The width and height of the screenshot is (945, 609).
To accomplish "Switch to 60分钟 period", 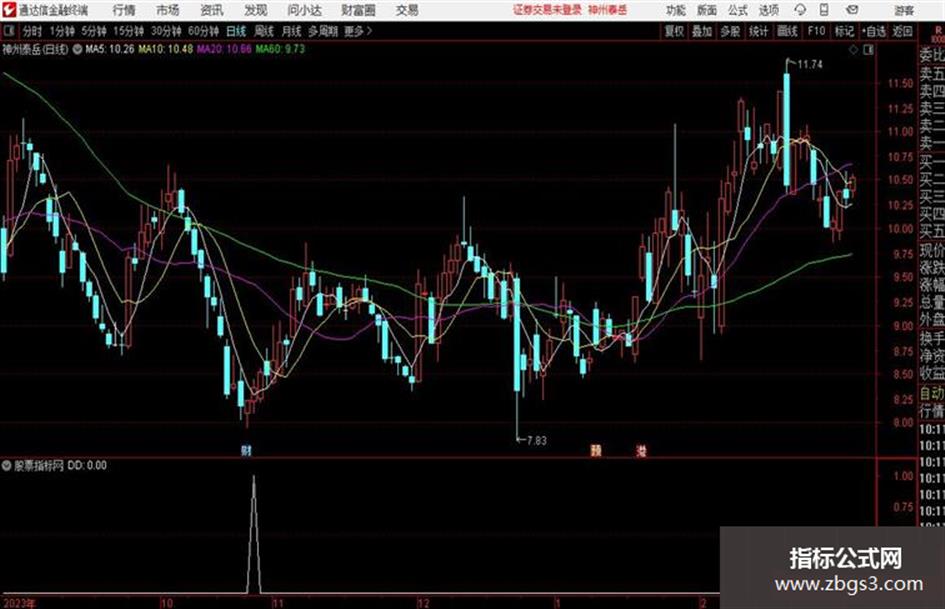I will 204,31.
